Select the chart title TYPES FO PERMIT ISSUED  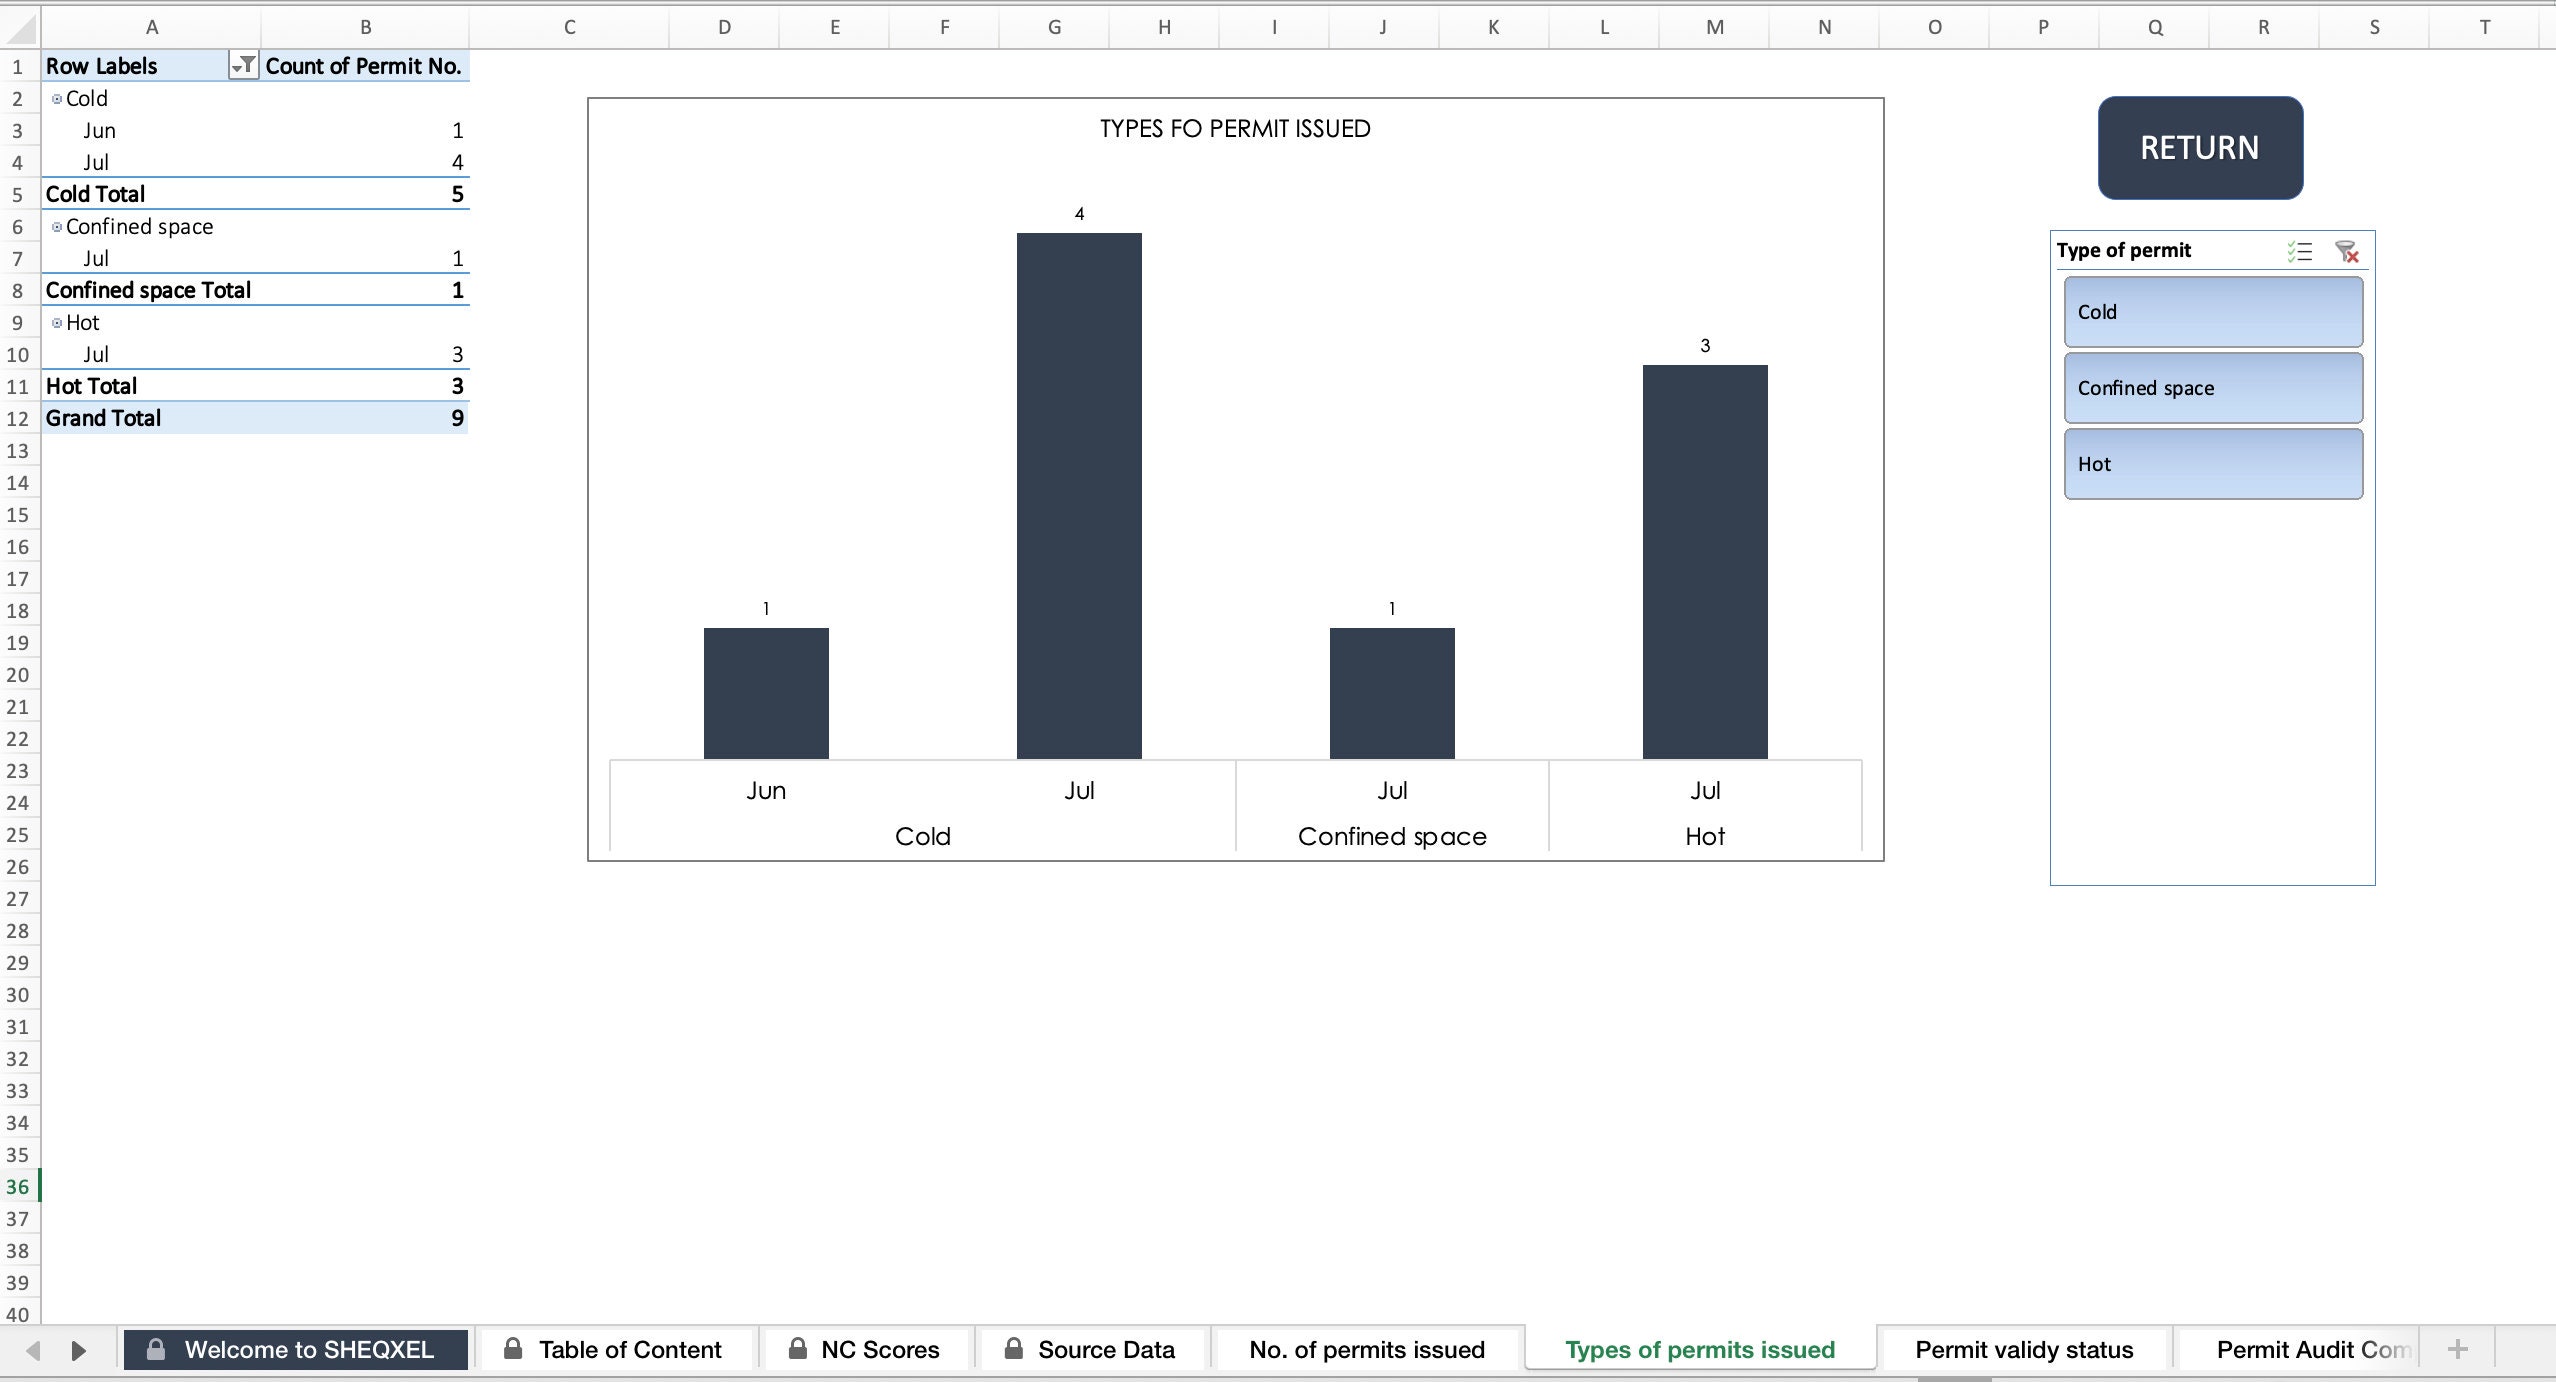point(1234,128)
